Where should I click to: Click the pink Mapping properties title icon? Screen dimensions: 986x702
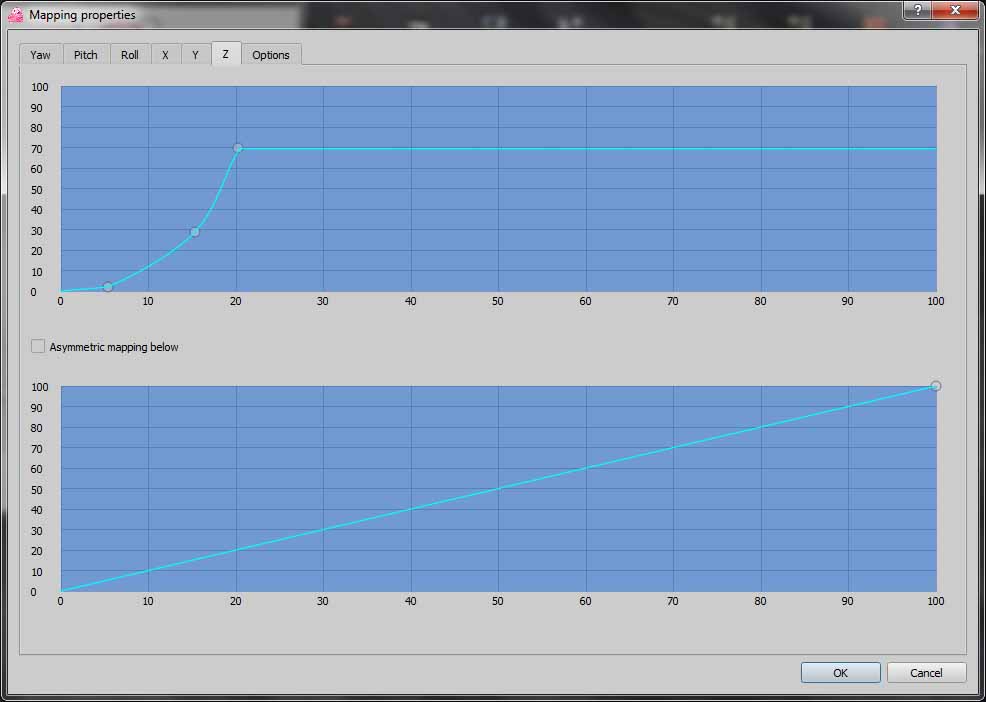point(16,15)
